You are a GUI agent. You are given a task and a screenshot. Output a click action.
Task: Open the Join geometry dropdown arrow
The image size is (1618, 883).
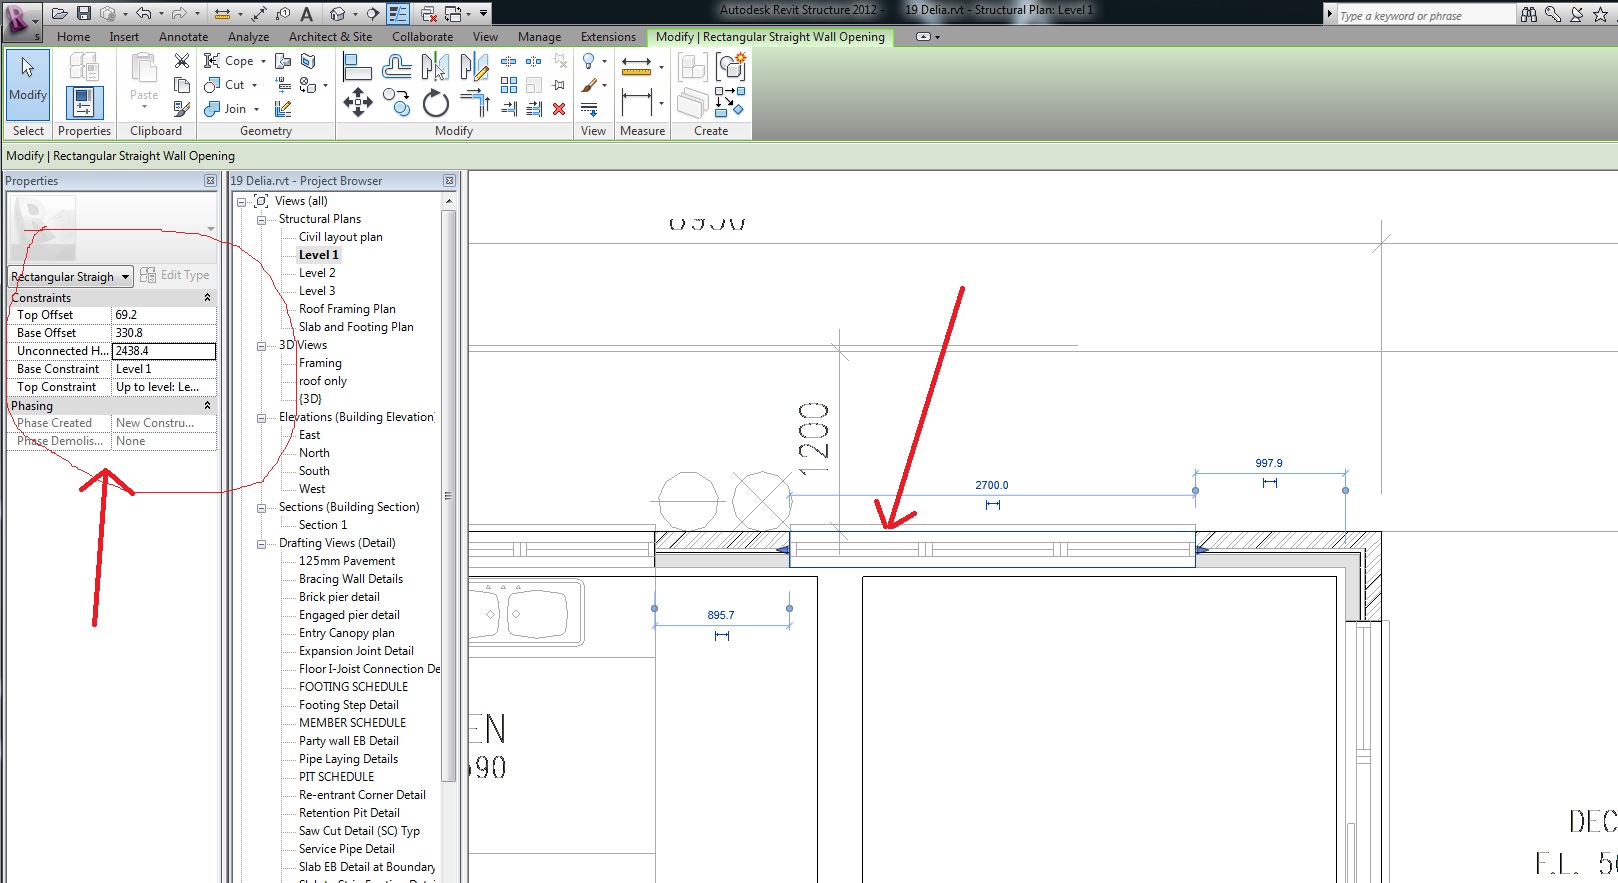[257, 109]
